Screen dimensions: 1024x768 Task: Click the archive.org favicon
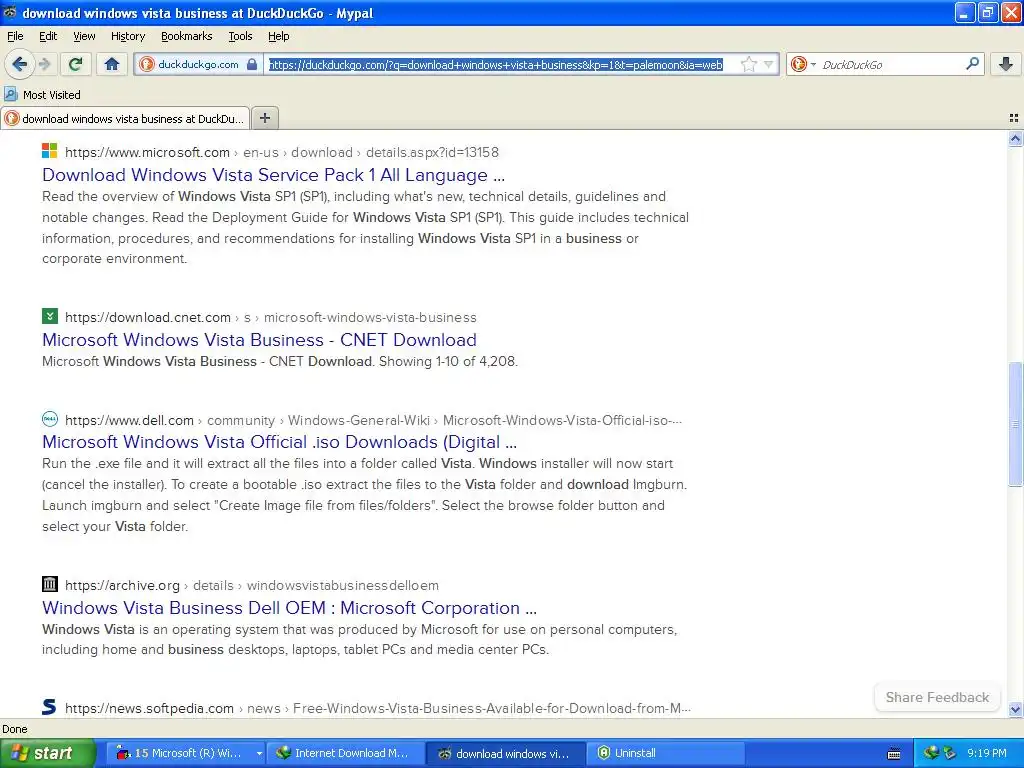click(50, 584)
